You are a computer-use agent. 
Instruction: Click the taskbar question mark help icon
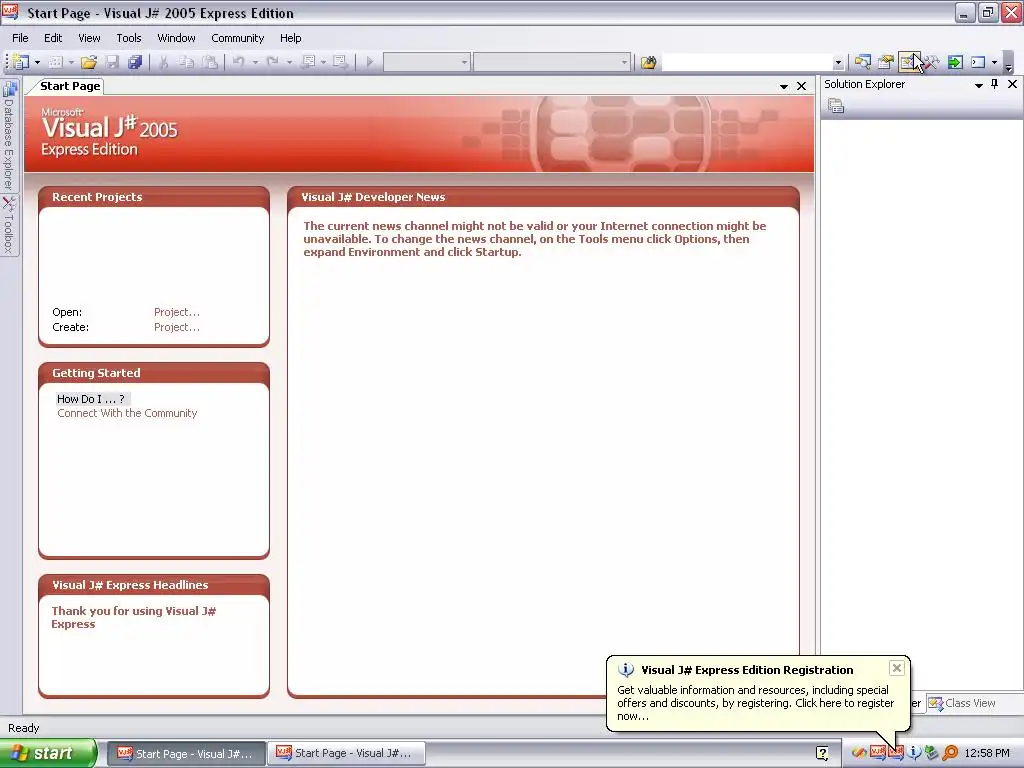[822, 754]
